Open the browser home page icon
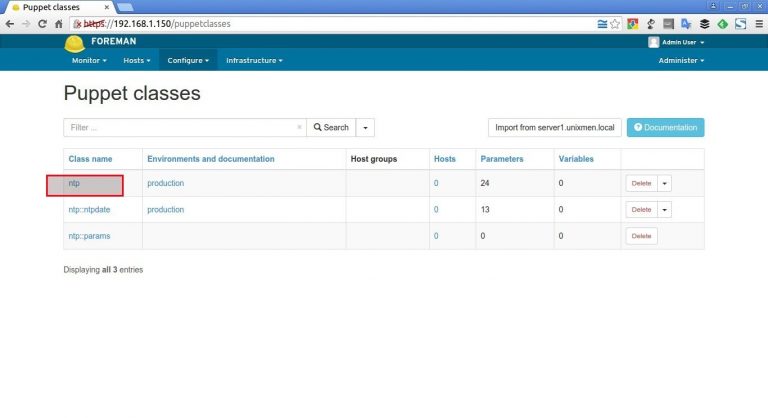Screen dimensions: 768x418 [x=58, y=24]
